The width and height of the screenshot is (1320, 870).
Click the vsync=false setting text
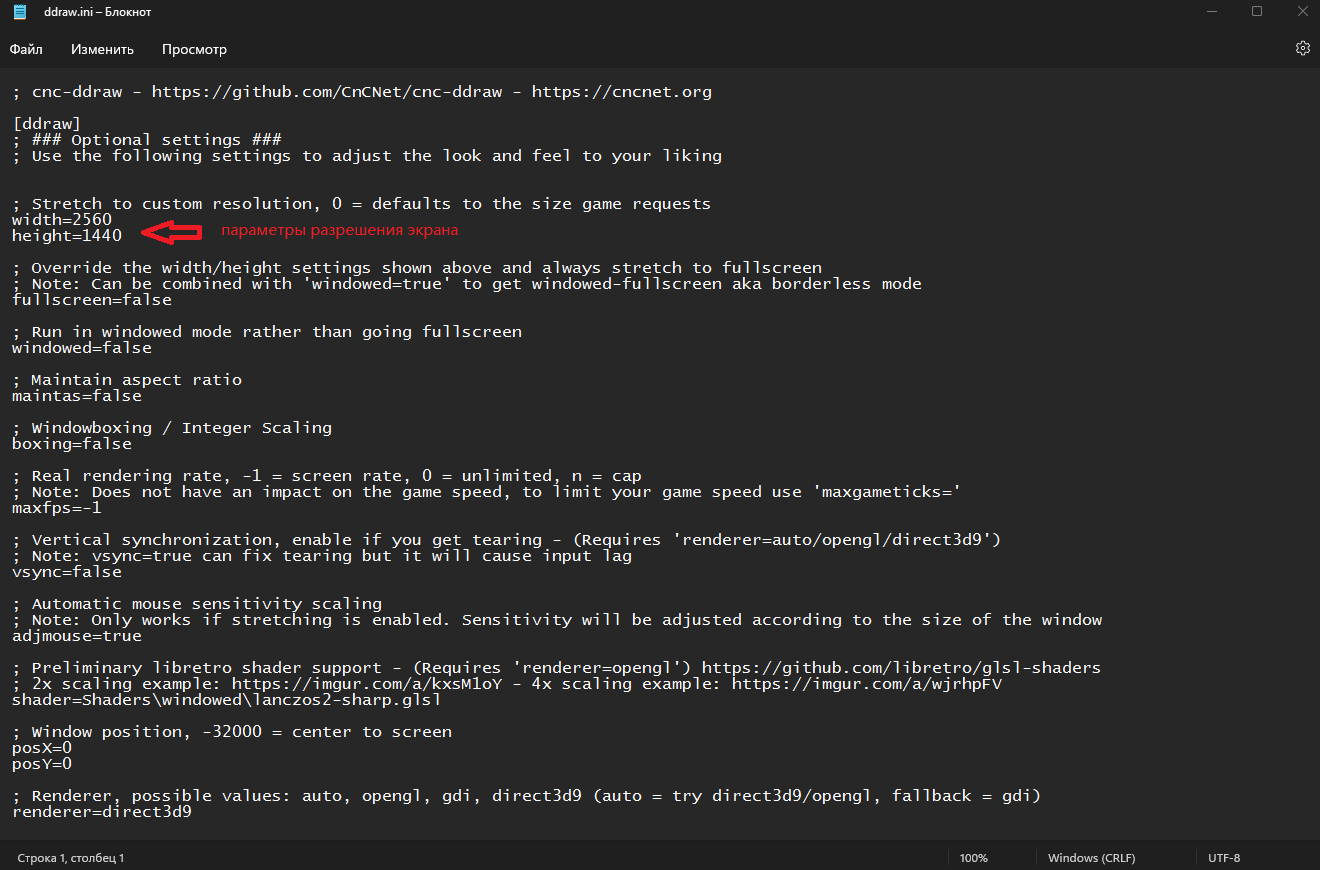67,572
